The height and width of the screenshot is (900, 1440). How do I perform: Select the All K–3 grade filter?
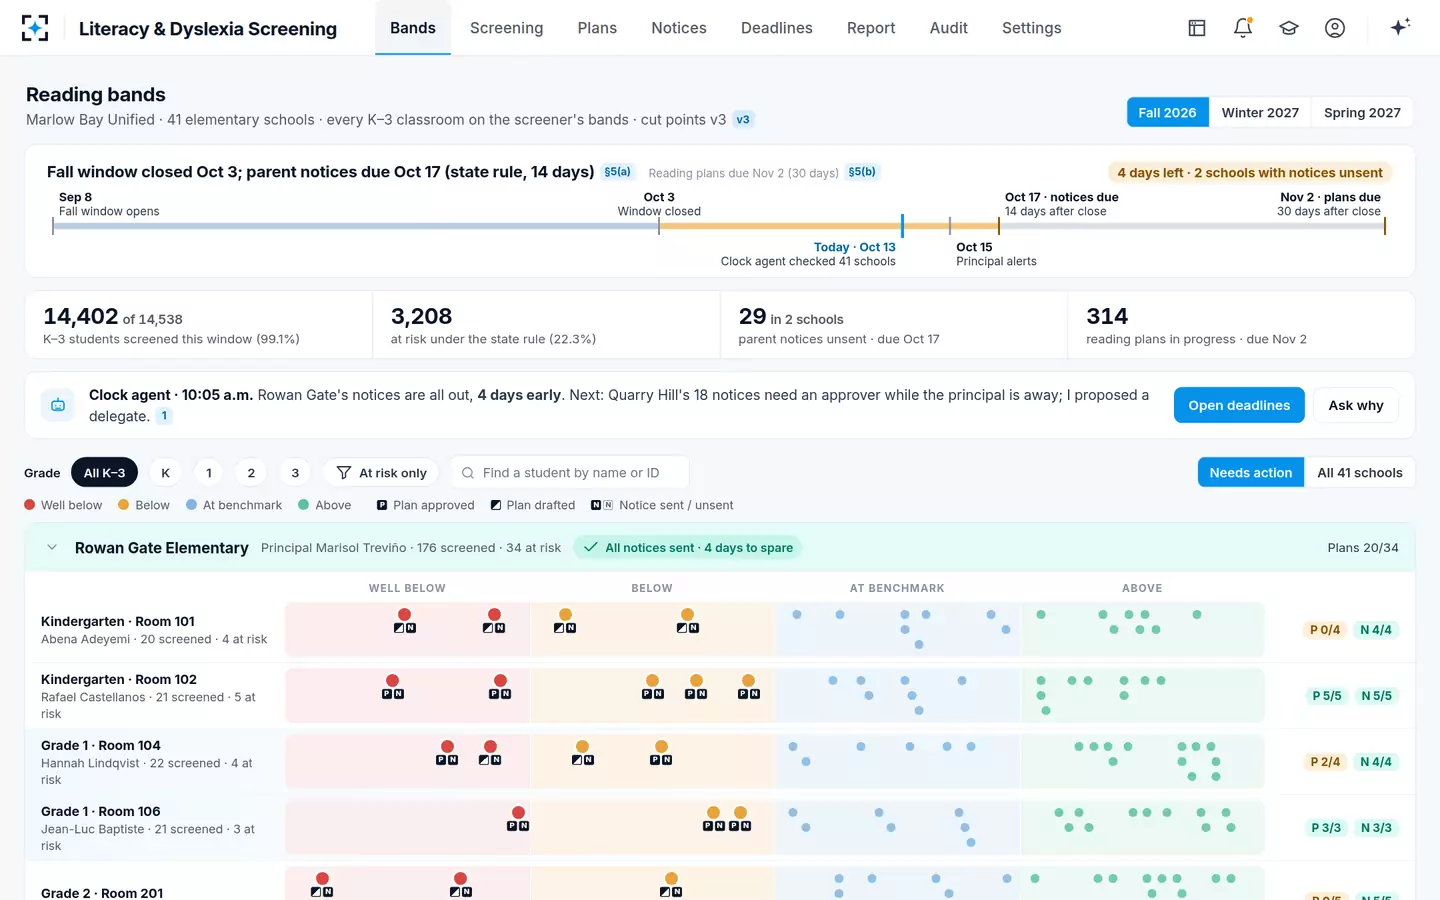(x=105, y=473)
